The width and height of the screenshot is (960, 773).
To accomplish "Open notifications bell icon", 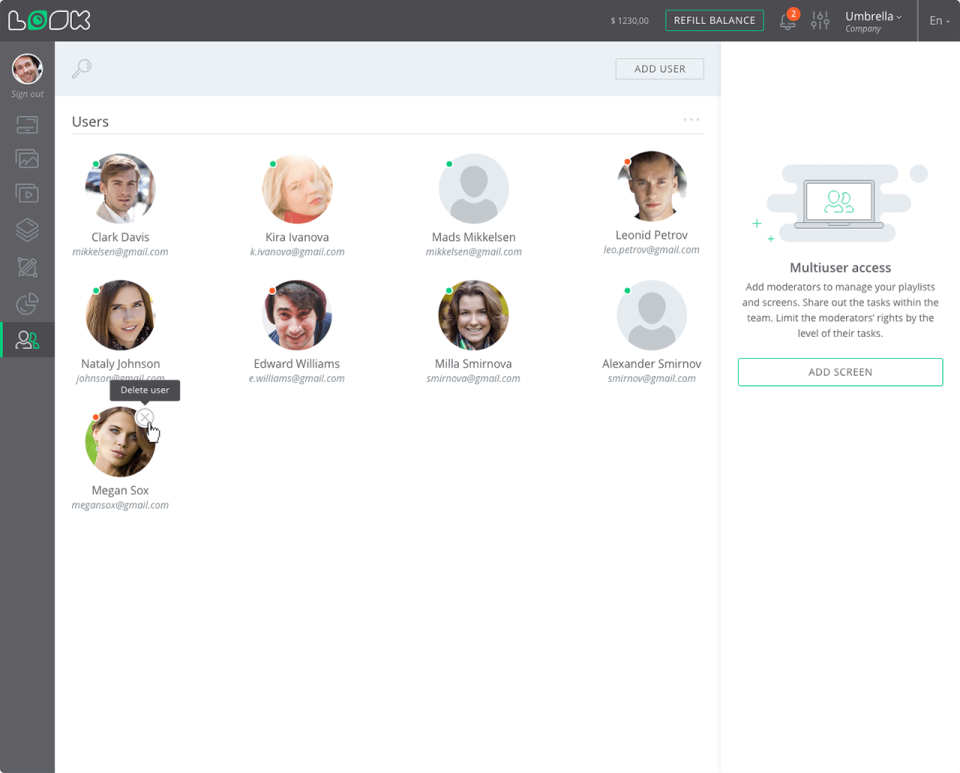I will [x=789, y=21].
